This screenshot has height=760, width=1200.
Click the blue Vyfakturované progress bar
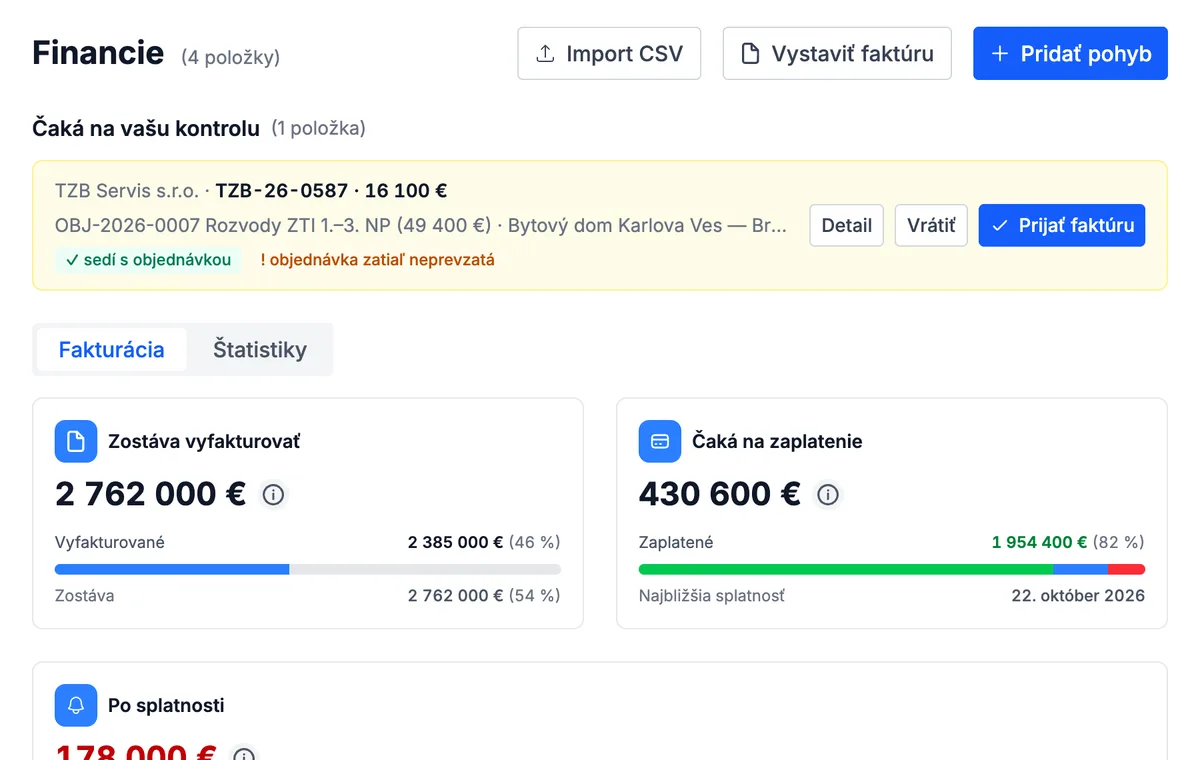coord(172,569)
